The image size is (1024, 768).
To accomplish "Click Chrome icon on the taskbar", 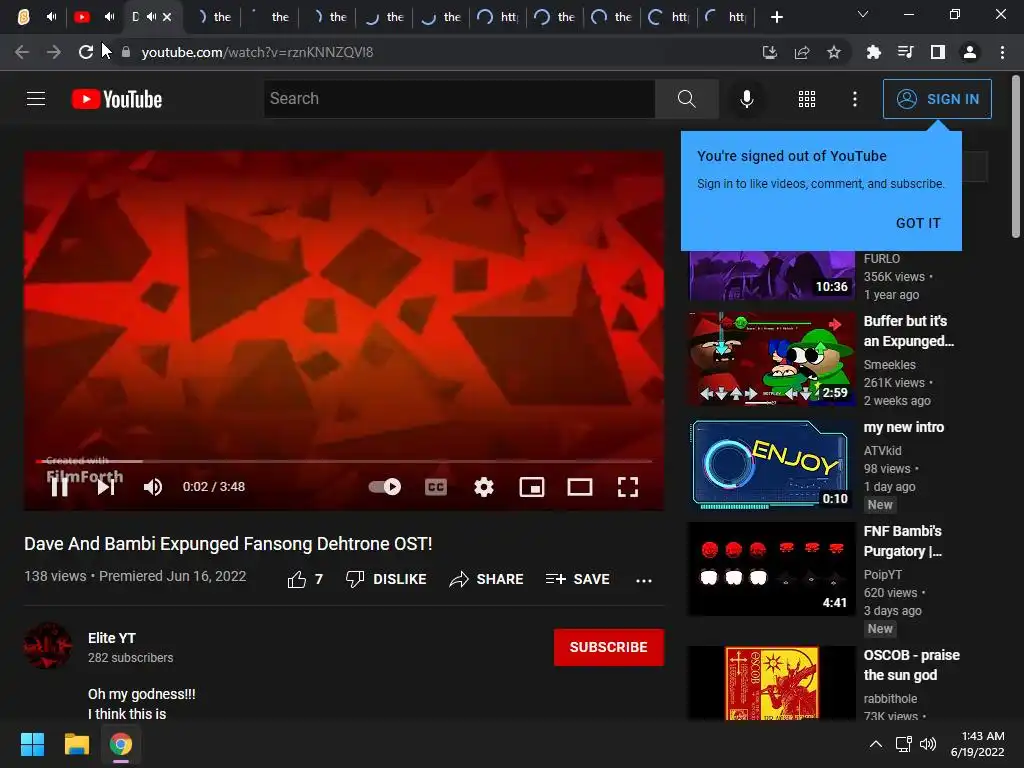I will coord(121,744).
